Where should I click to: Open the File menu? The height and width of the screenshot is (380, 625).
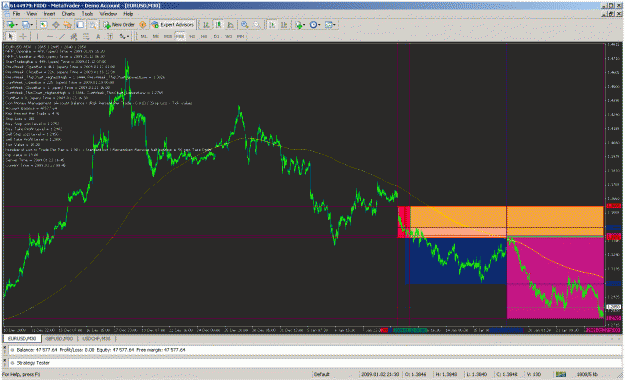point(16,14)
